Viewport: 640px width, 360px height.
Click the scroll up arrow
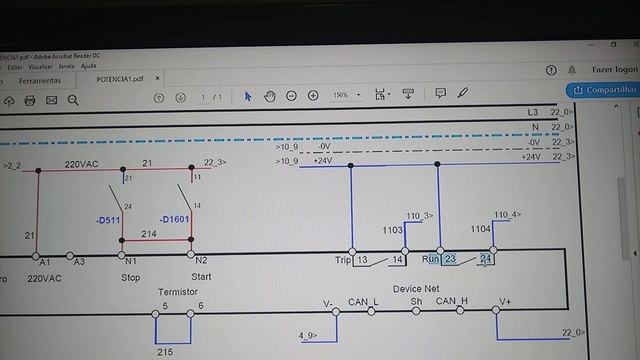(616, 107)
